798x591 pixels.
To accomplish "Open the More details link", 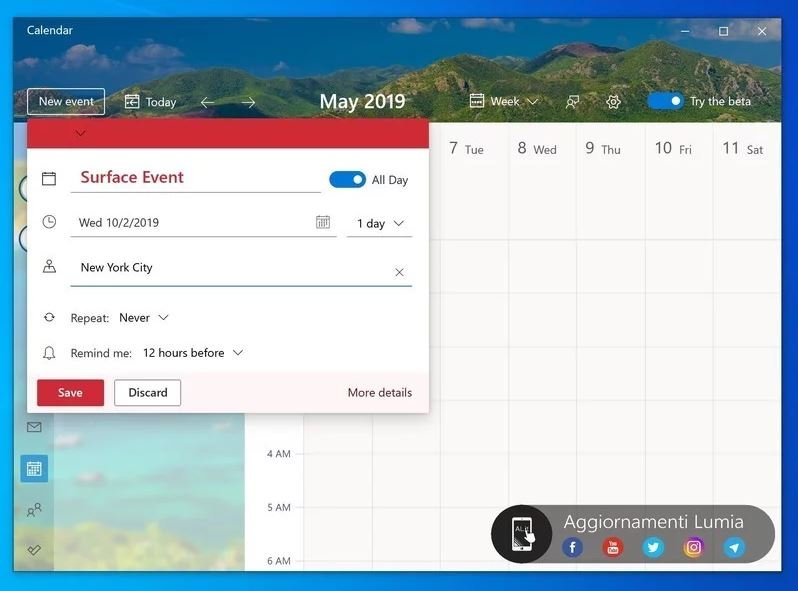I will coord(379,393).
